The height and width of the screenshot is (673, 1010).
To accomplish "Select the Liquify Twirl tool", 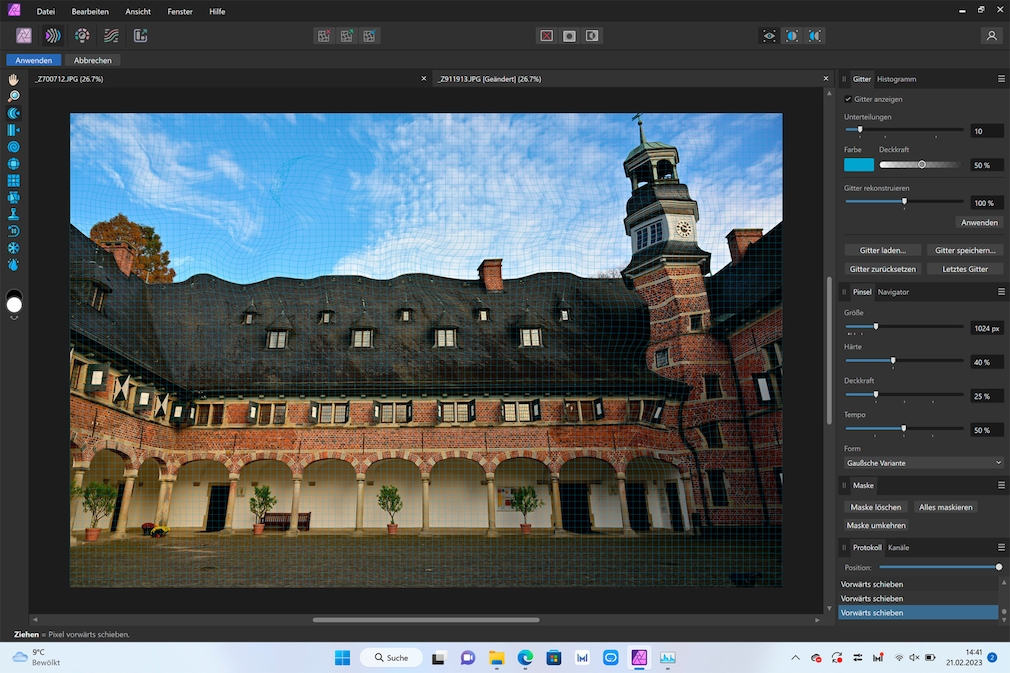I will point(14,147).
